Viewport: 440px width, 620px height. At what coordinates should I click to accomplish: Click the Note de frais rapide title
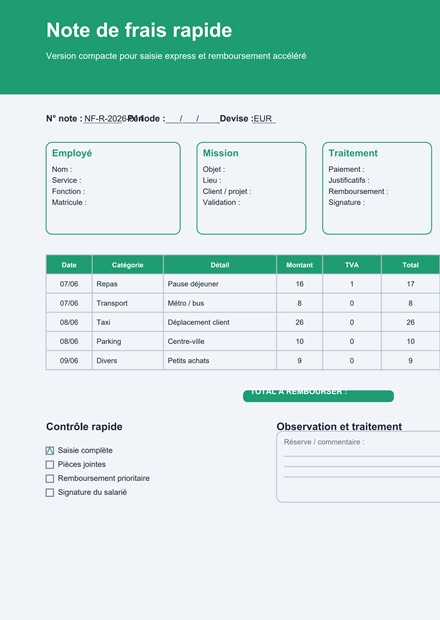pos(139,30)
